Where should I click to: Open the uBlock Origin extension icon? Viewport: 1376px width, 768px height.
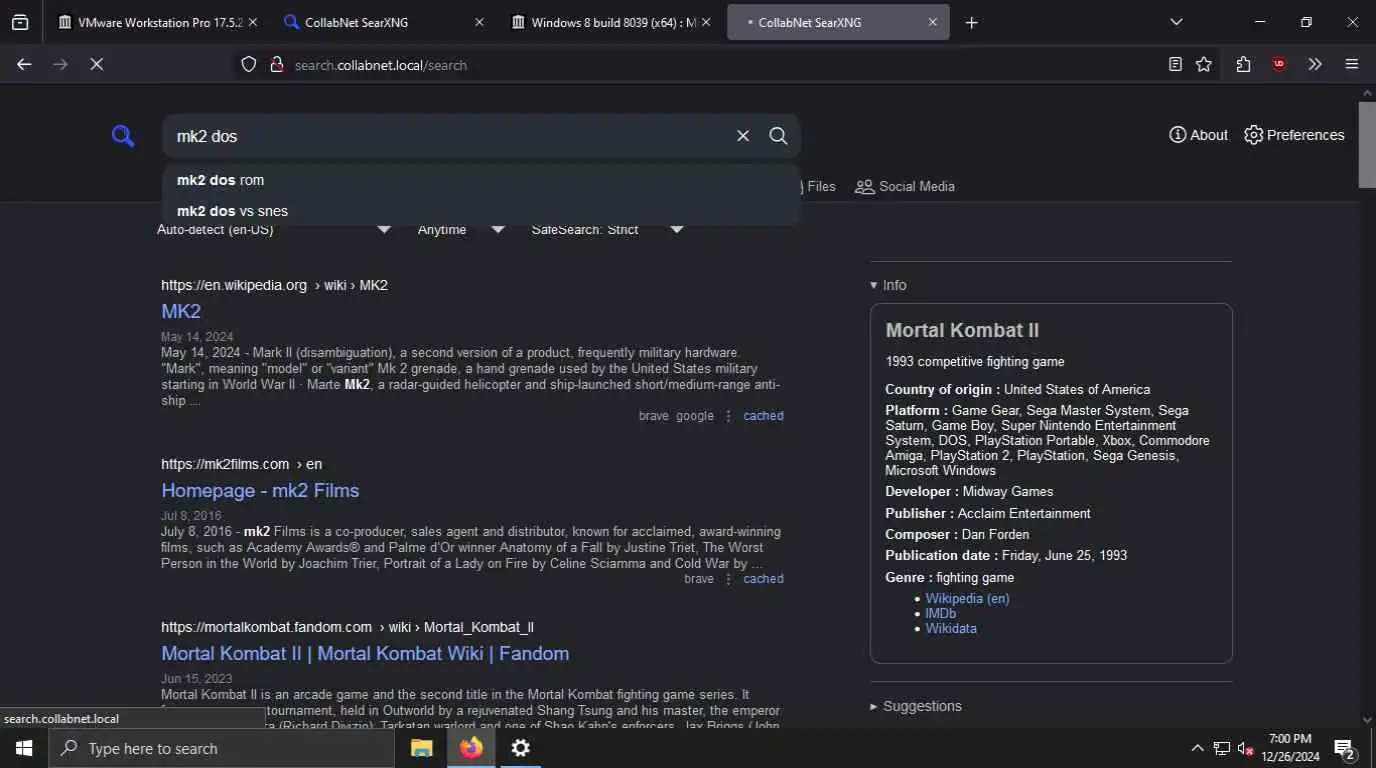click(1279, 64)
